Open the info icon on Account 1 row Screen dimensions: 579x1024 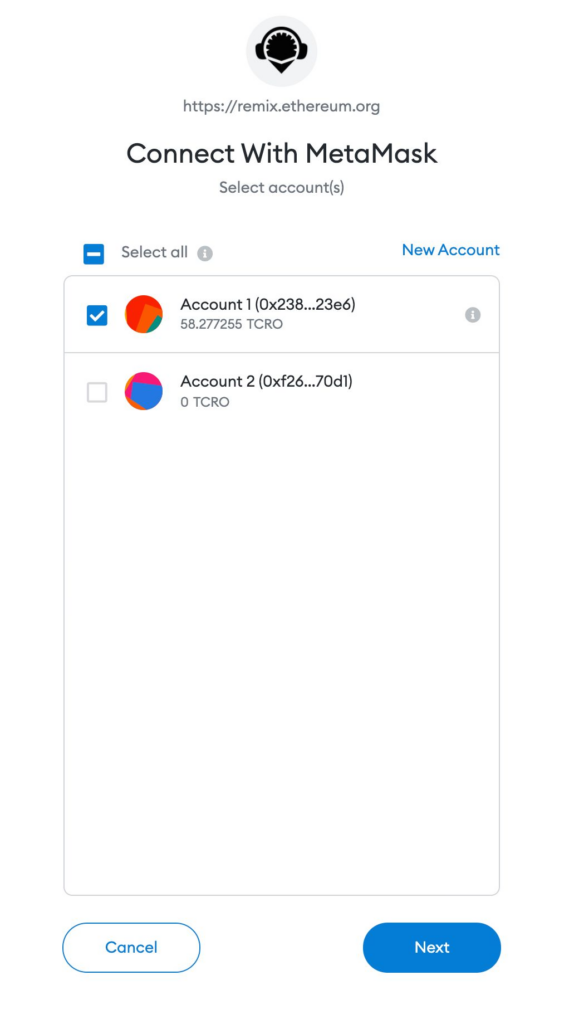pos(473,315)
